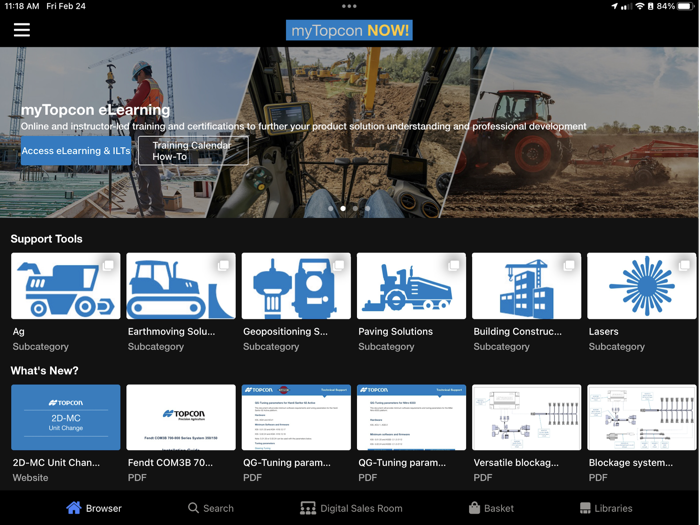Tap the Wi-Fi status icon
700x525 pixels.
point(640,6)
